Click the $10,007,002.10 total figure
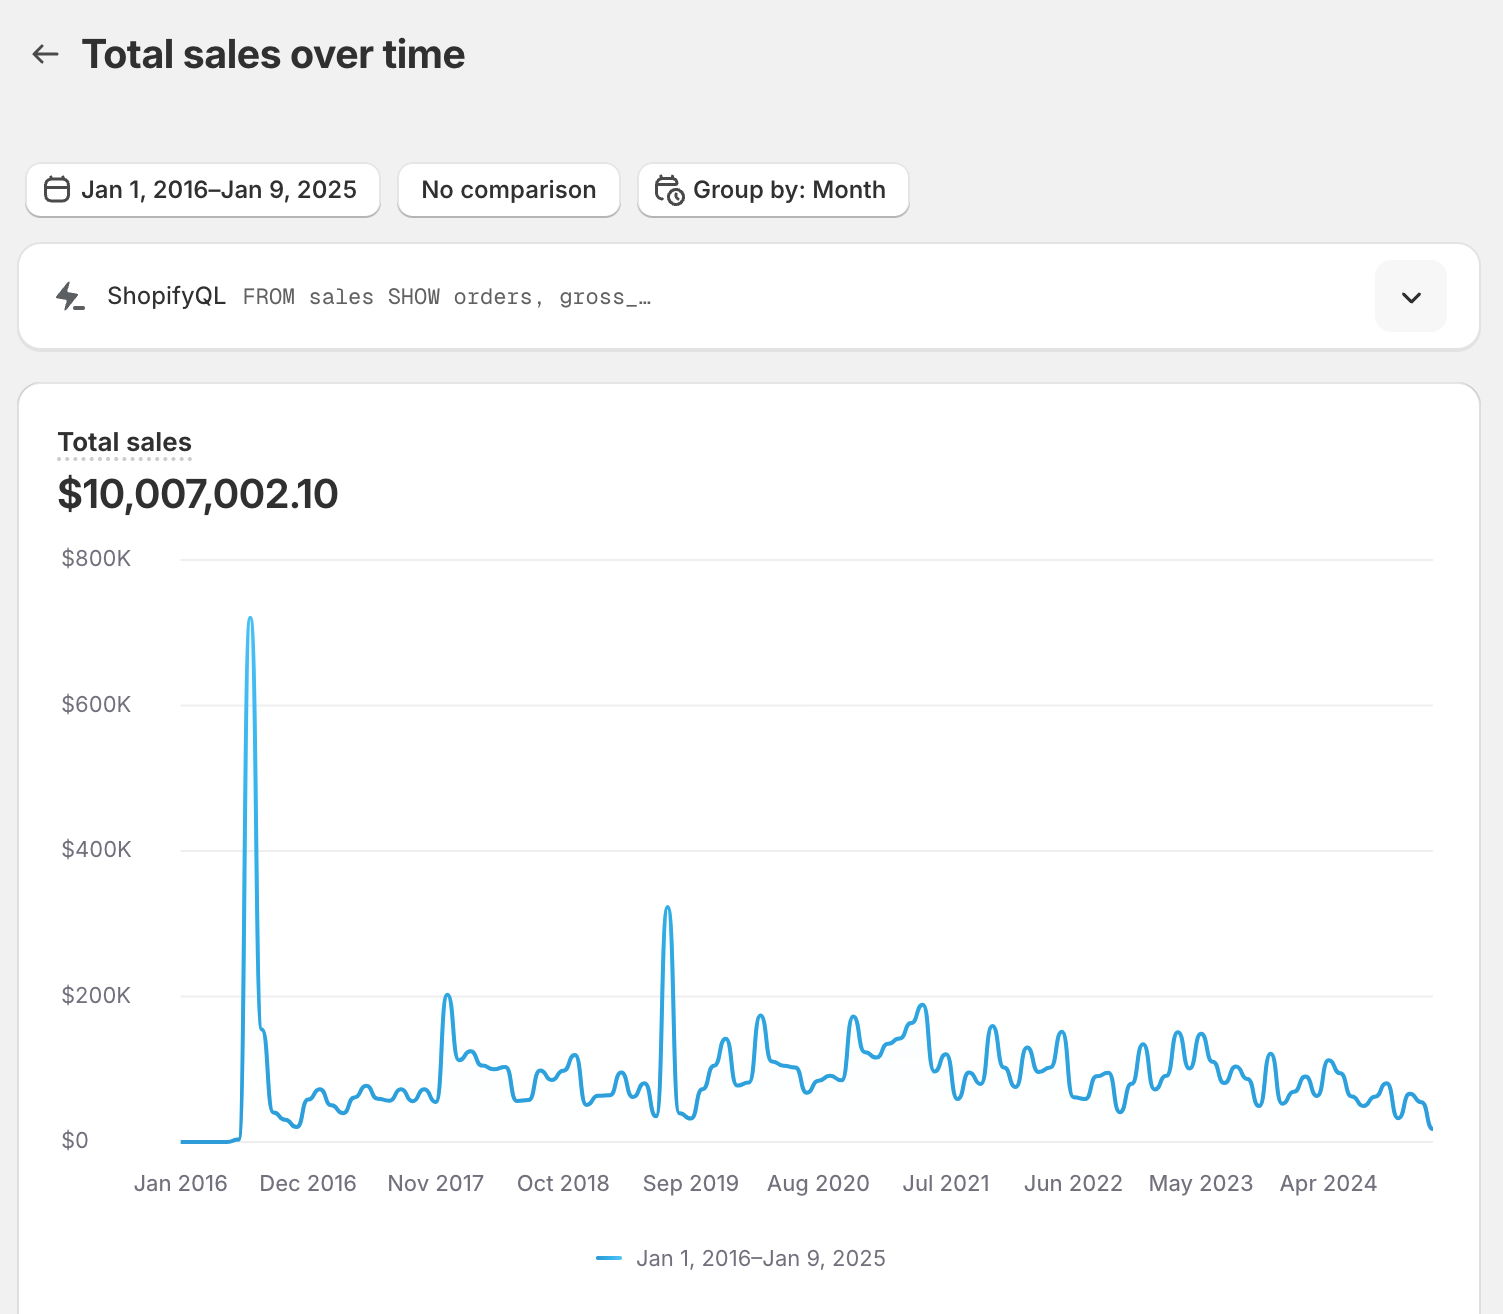1503x1314 pixels. 198,493
